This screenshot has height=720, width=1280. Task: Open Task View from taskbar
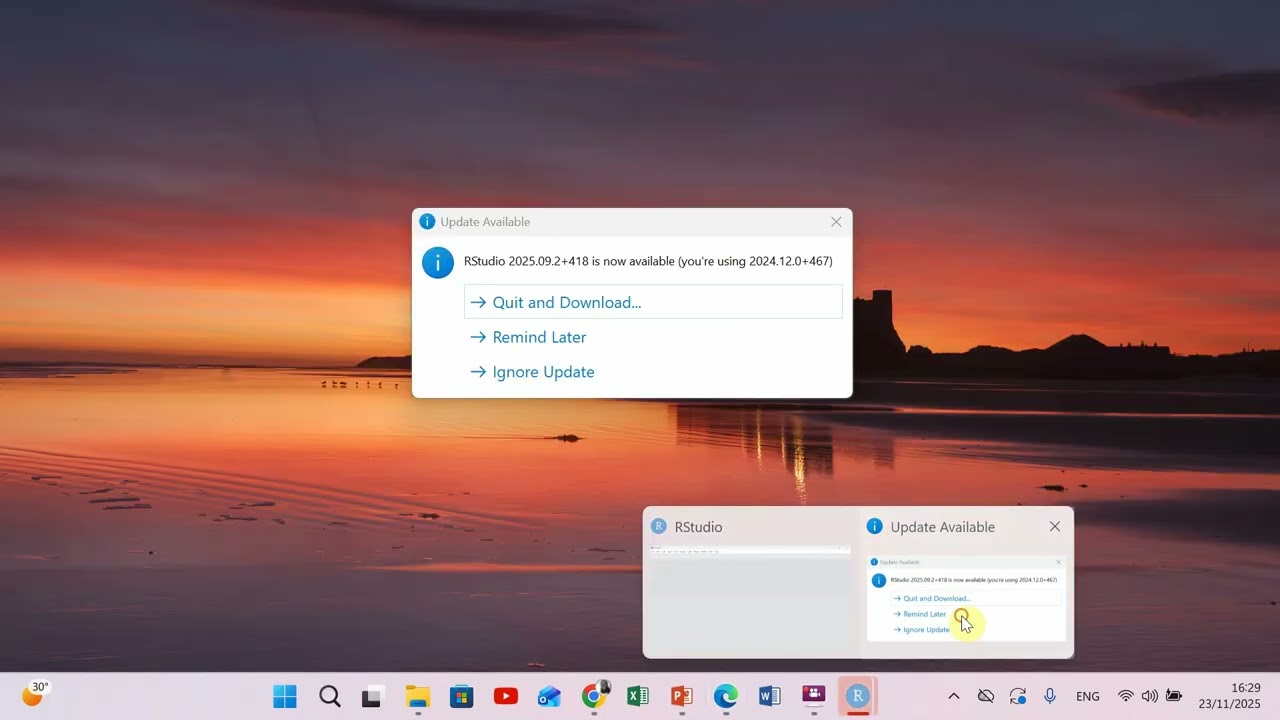point(372,696)
